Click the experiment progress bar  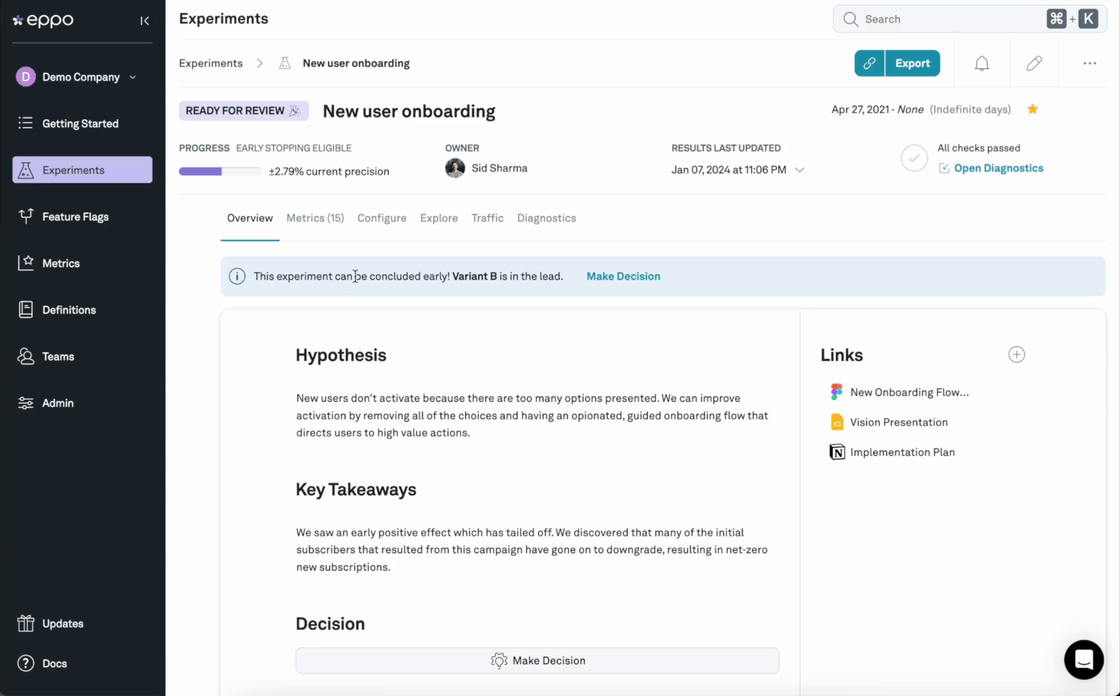click(x=219, y=171)
